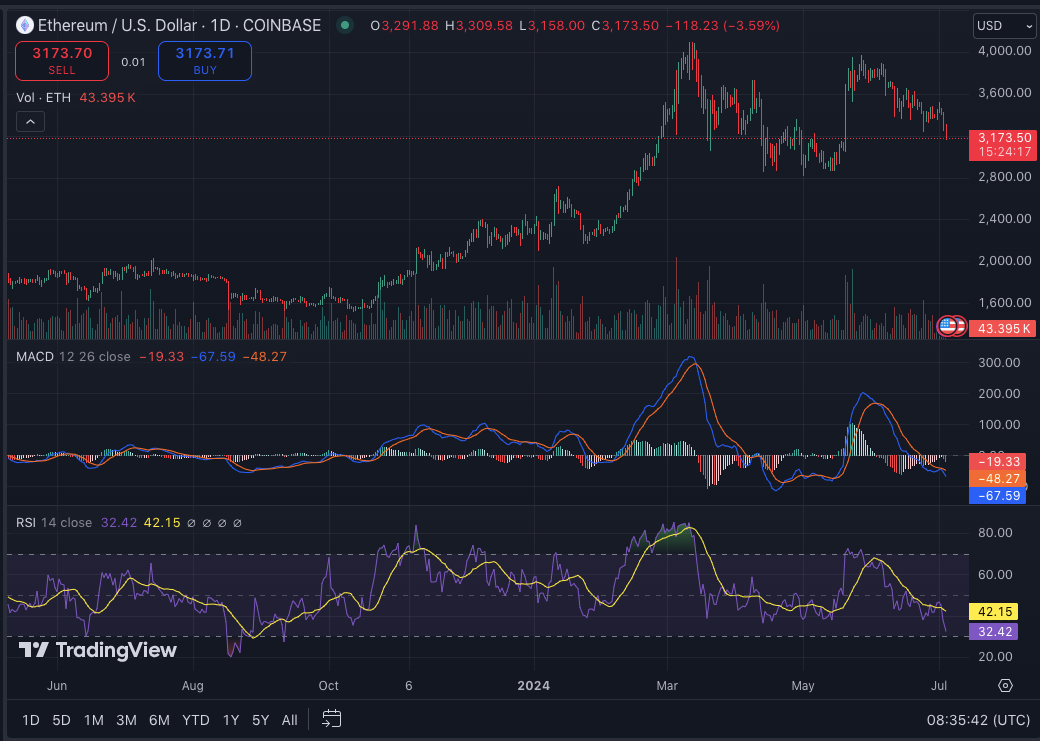The height and width of the screenshot is (741, 1040).
Task: Click the US flag economic event icon
Action: [947, 326]
